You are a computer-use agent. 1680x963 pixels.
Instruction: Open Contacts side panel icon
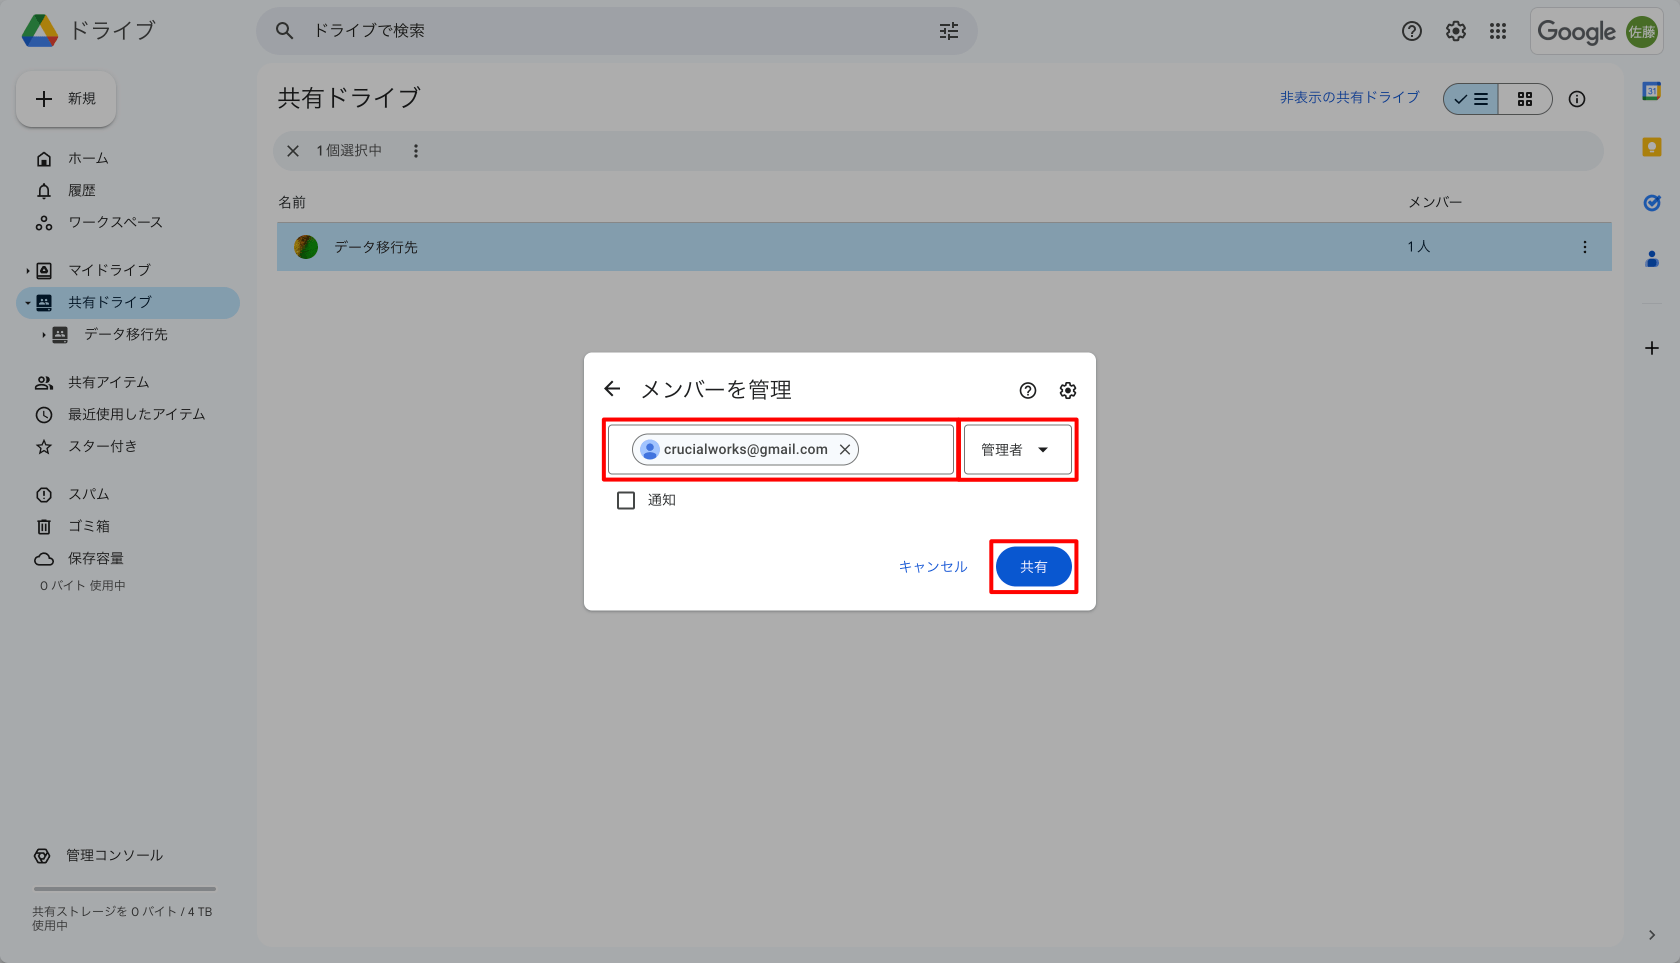[x=1652, y=259]
